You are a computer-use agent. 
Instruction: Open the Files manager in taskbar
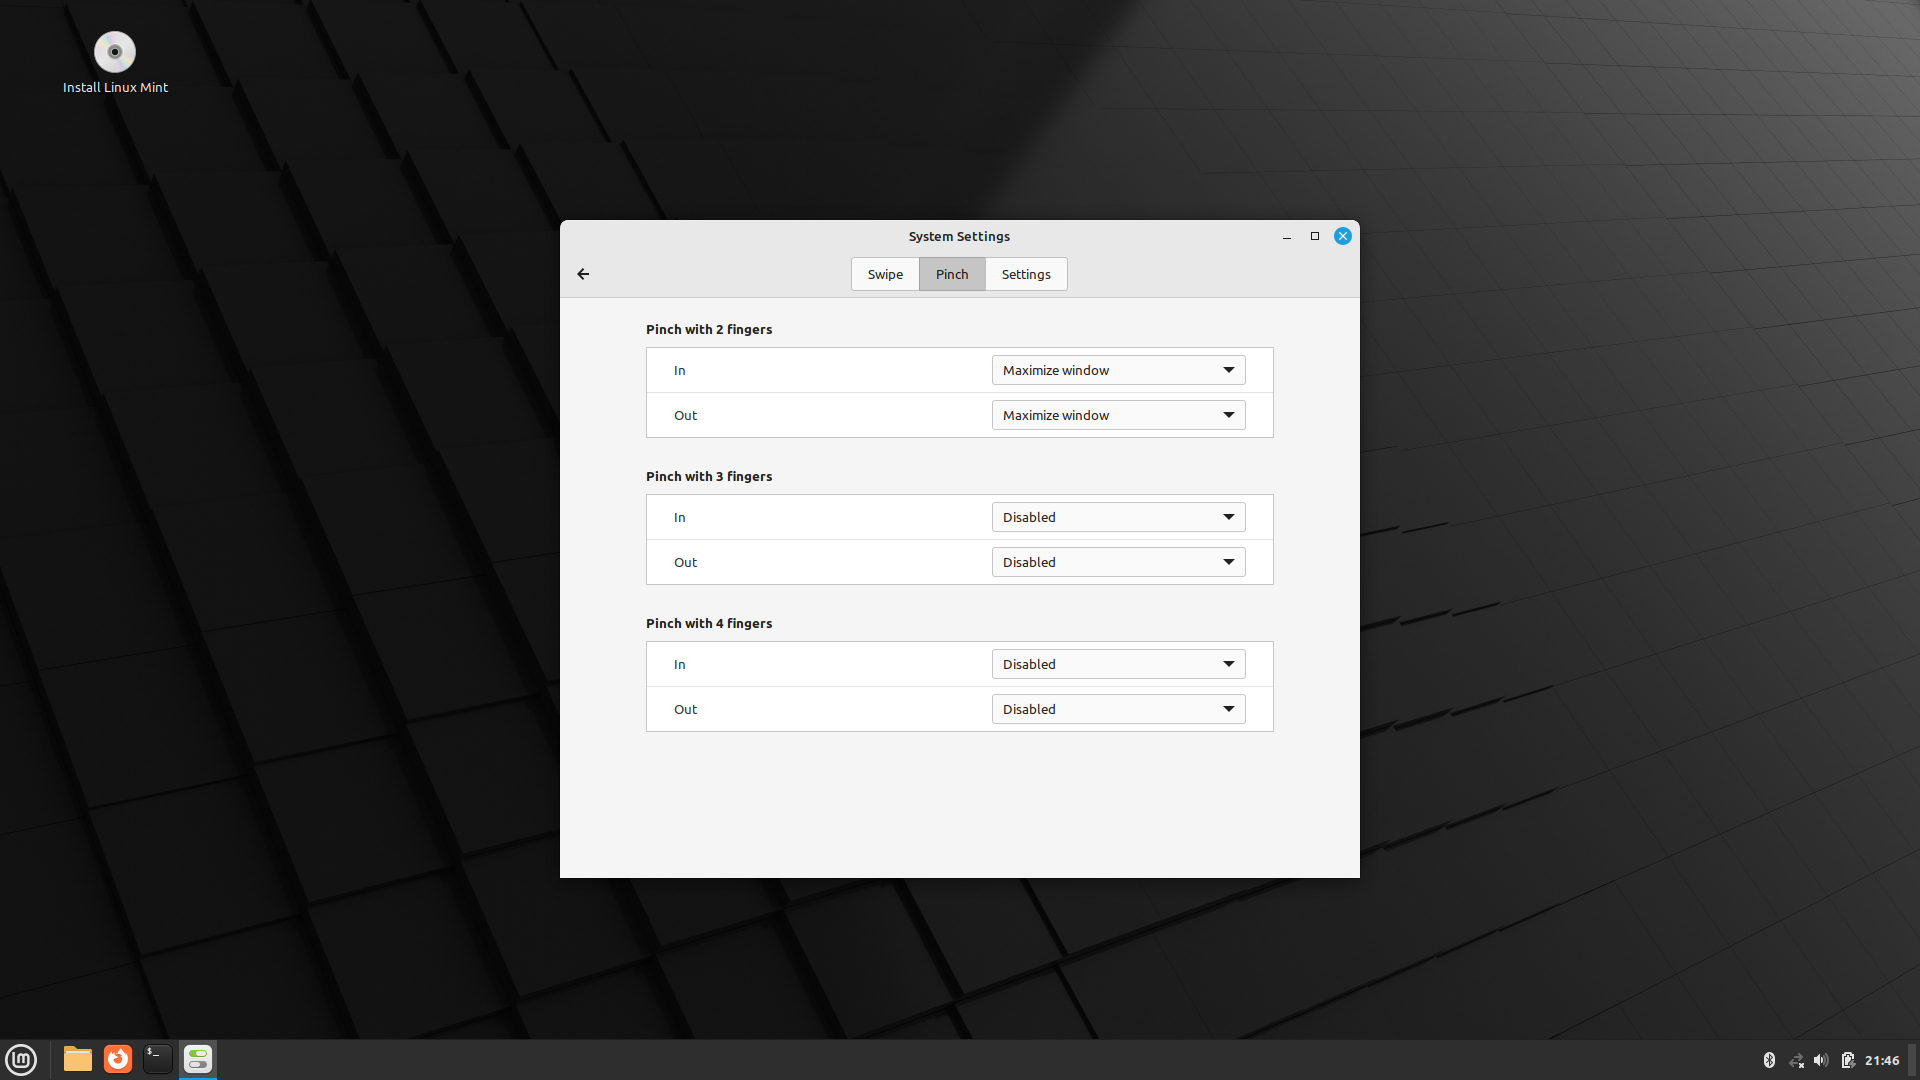click(x=78, y=1059)
